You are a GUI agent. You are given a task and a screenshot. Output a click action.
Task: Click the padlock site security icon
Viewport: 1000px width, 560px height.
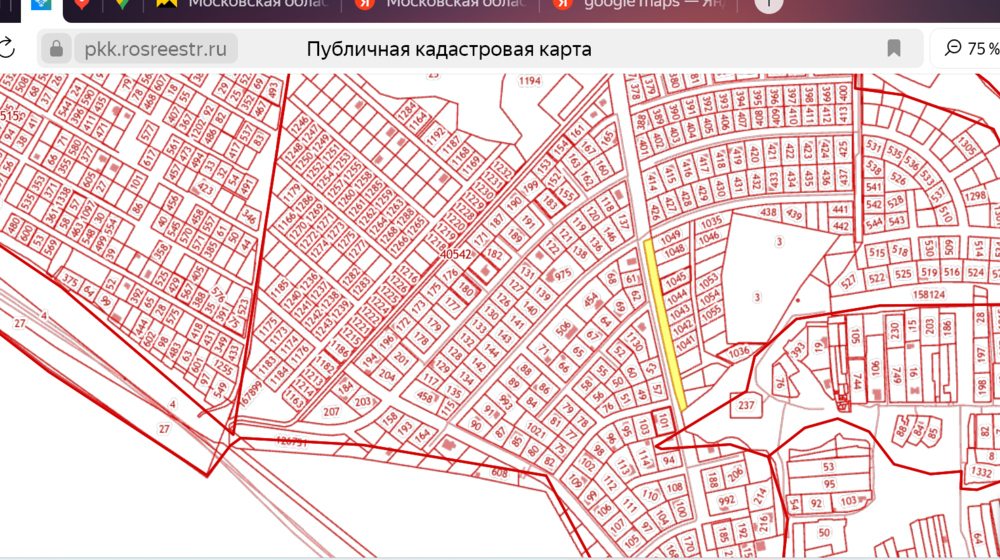(x=56, y=49)
